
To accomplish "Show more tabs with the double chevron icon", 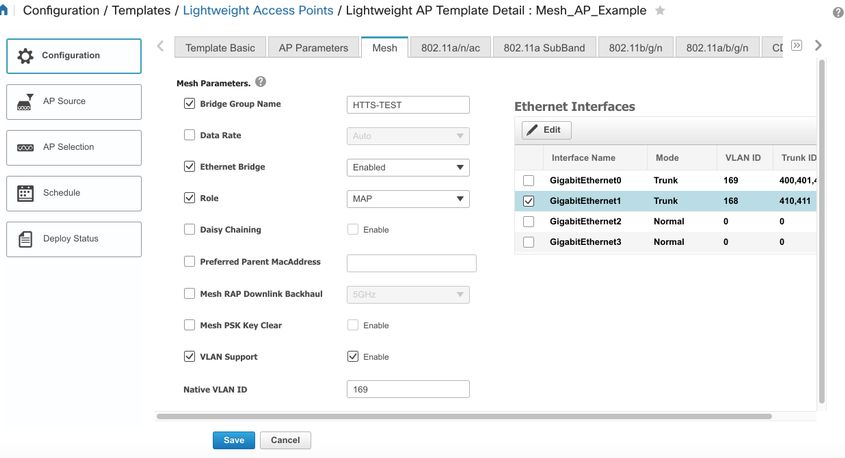I will tap(796, 45).
